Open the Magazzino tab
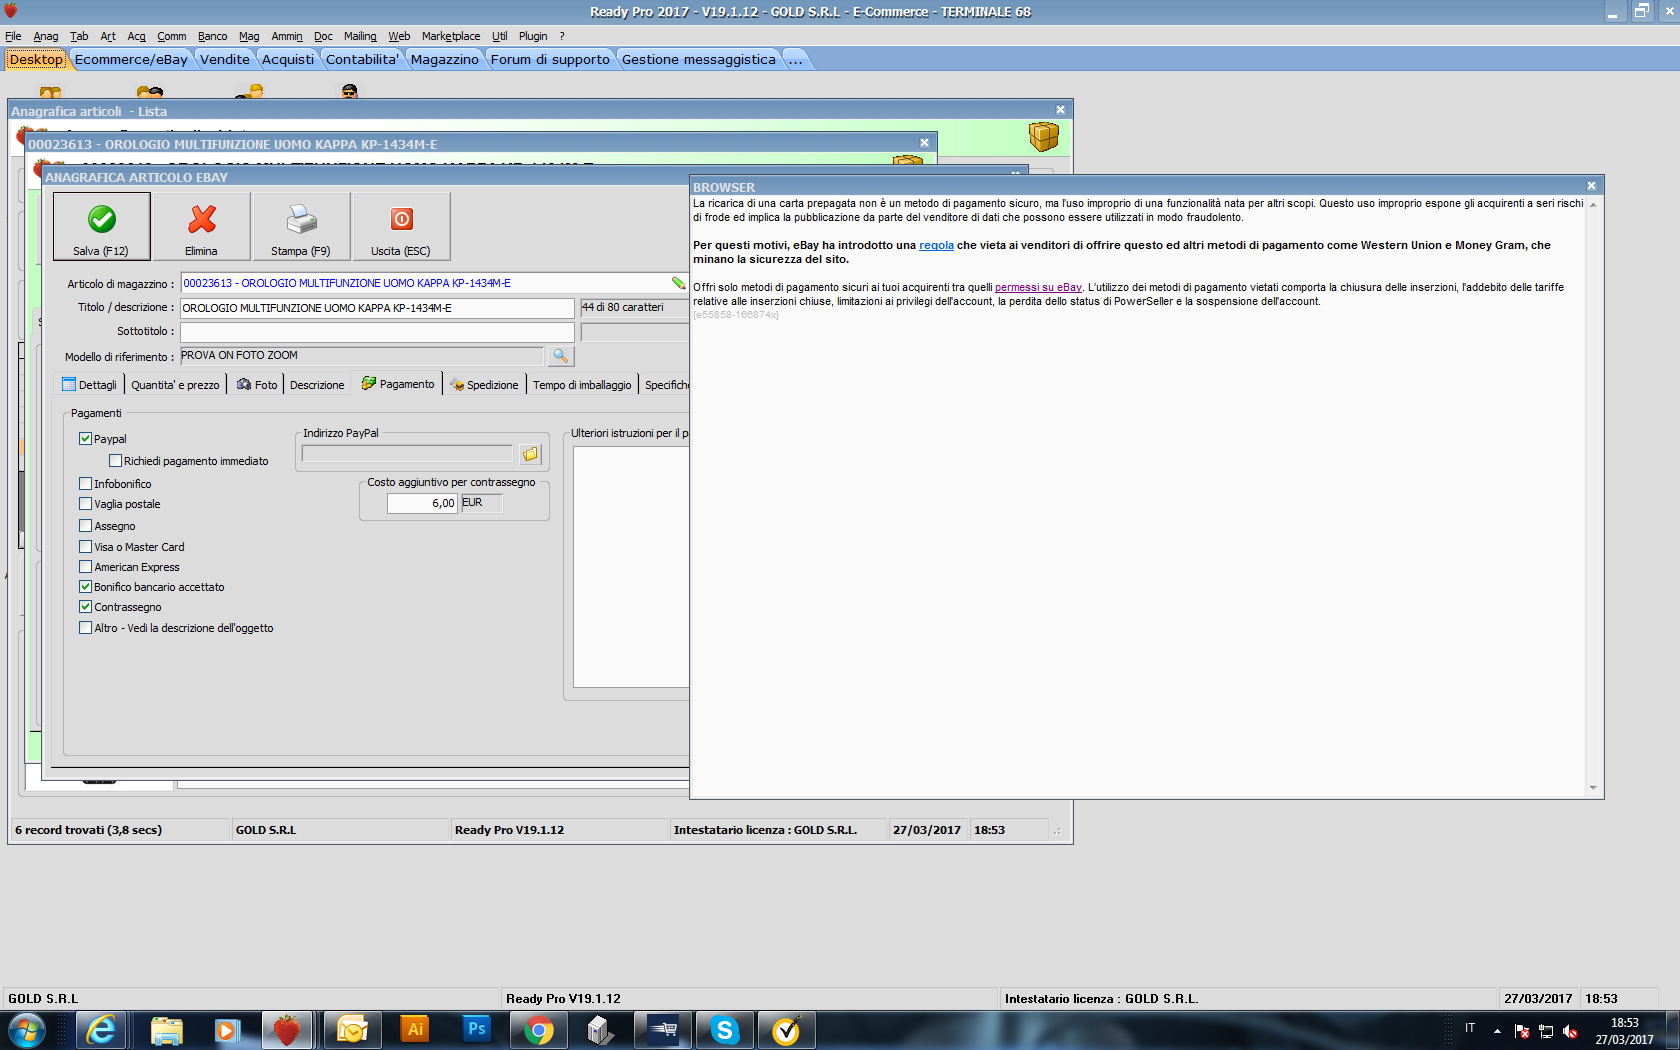Image resolution: width=1680 pixels, height=1050 pixels. click(444, 60)
